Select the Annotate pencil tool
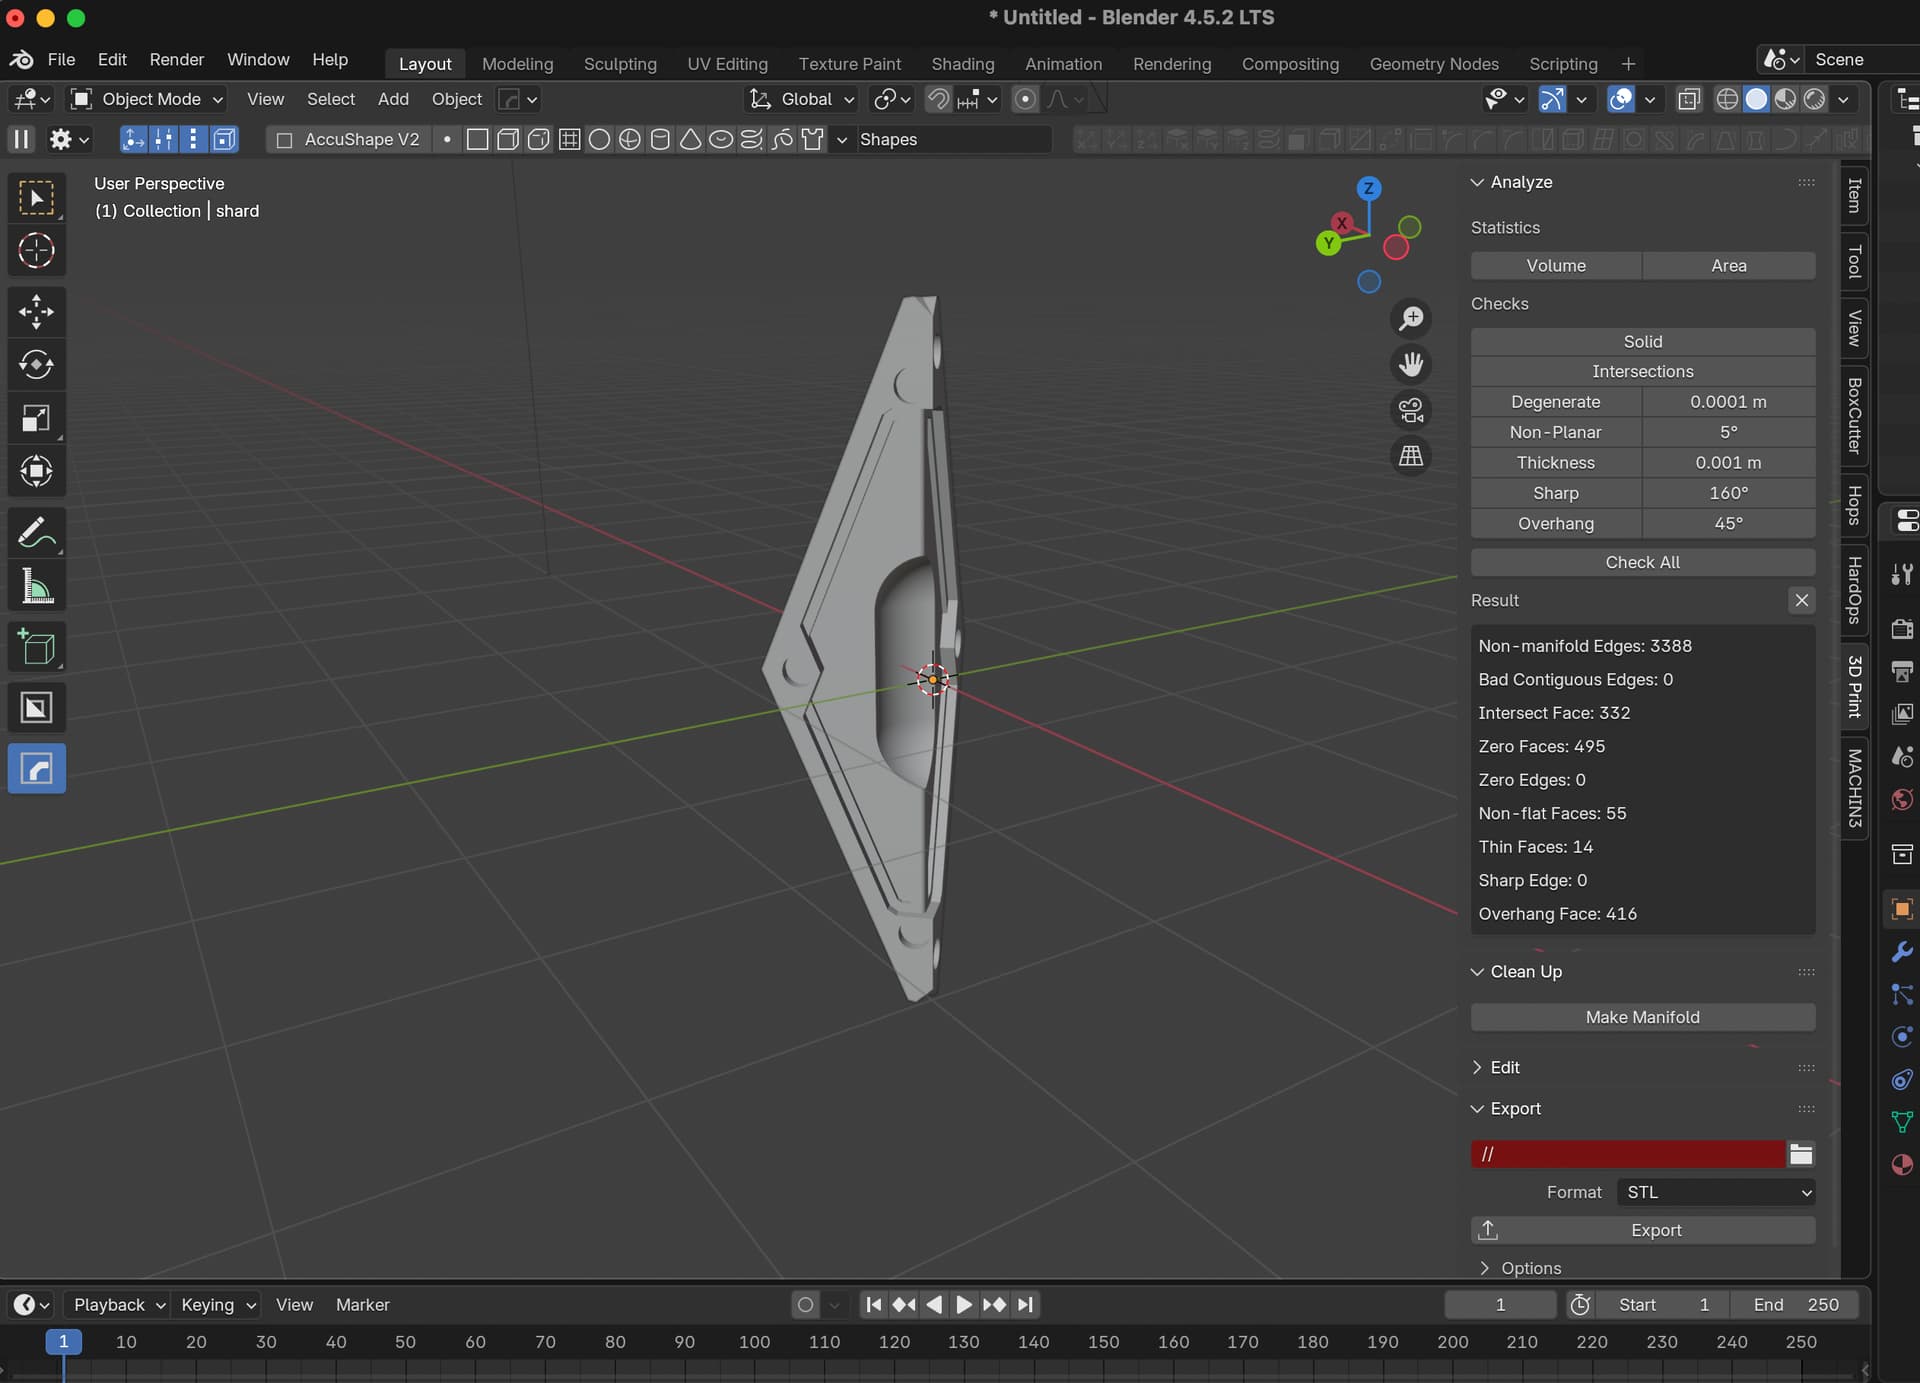The width and height of the screenshot is (1920, 1383). (36, 533)
